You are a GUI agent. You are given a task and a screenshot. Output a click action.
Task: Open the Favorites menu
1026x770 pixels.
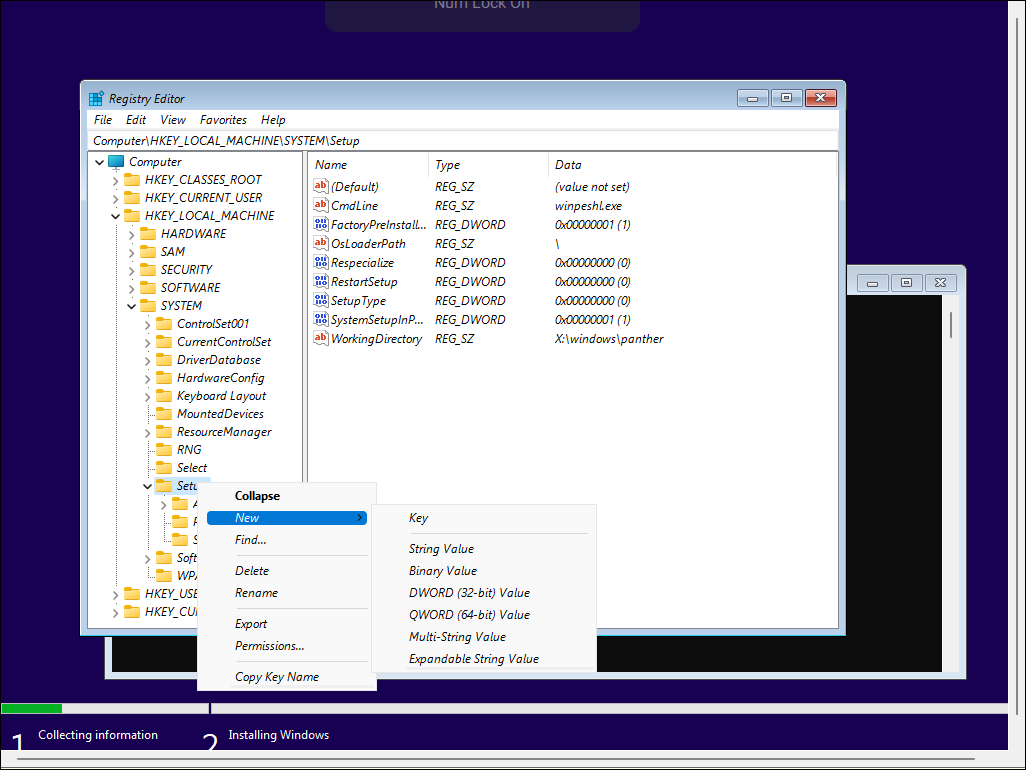click(223, 119)
